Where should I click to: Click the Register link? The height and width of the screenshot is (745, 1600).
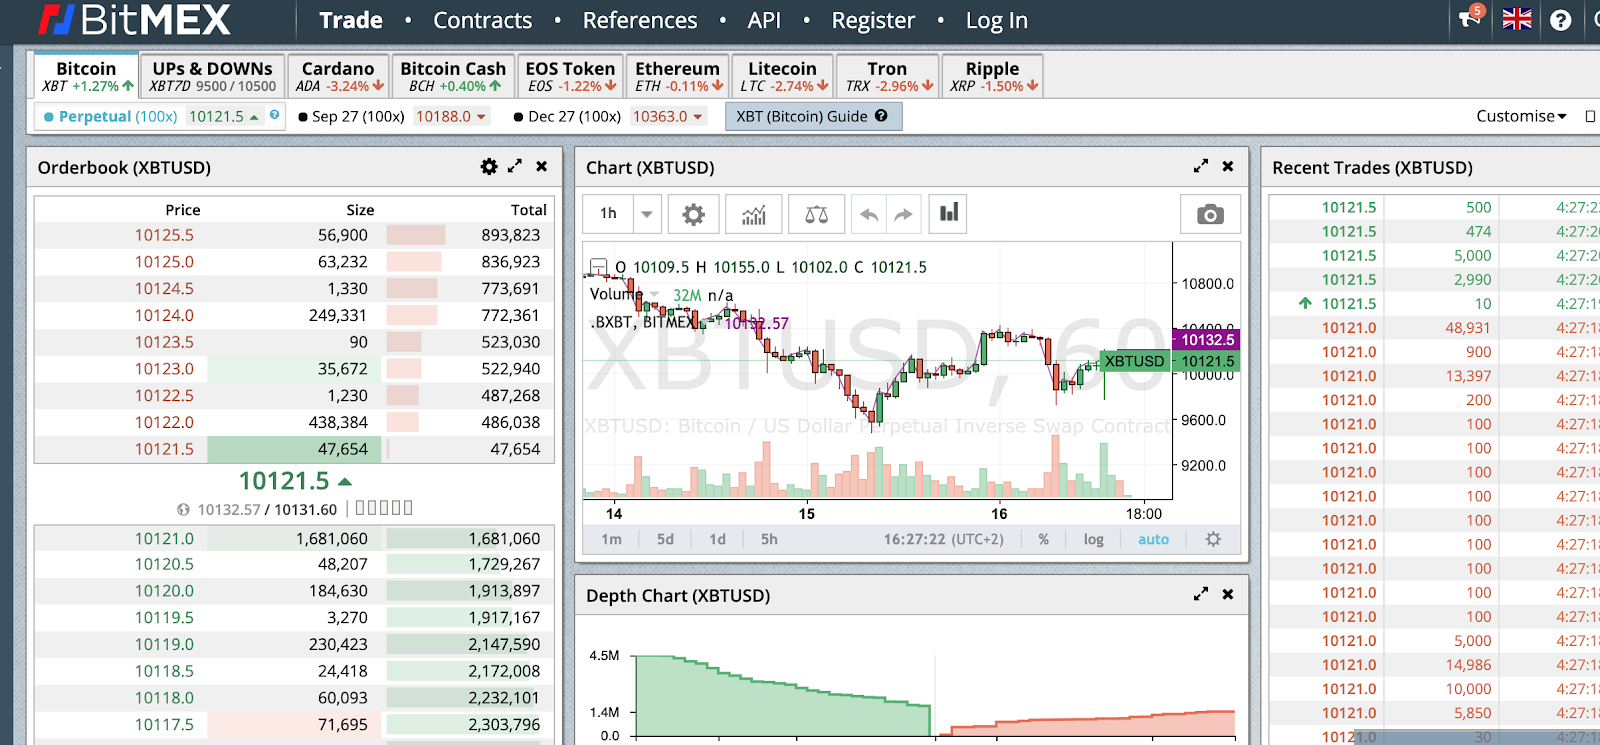873,20
